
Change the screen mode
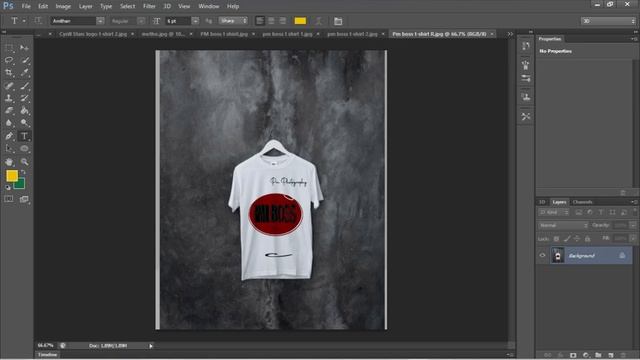(24, 199)
